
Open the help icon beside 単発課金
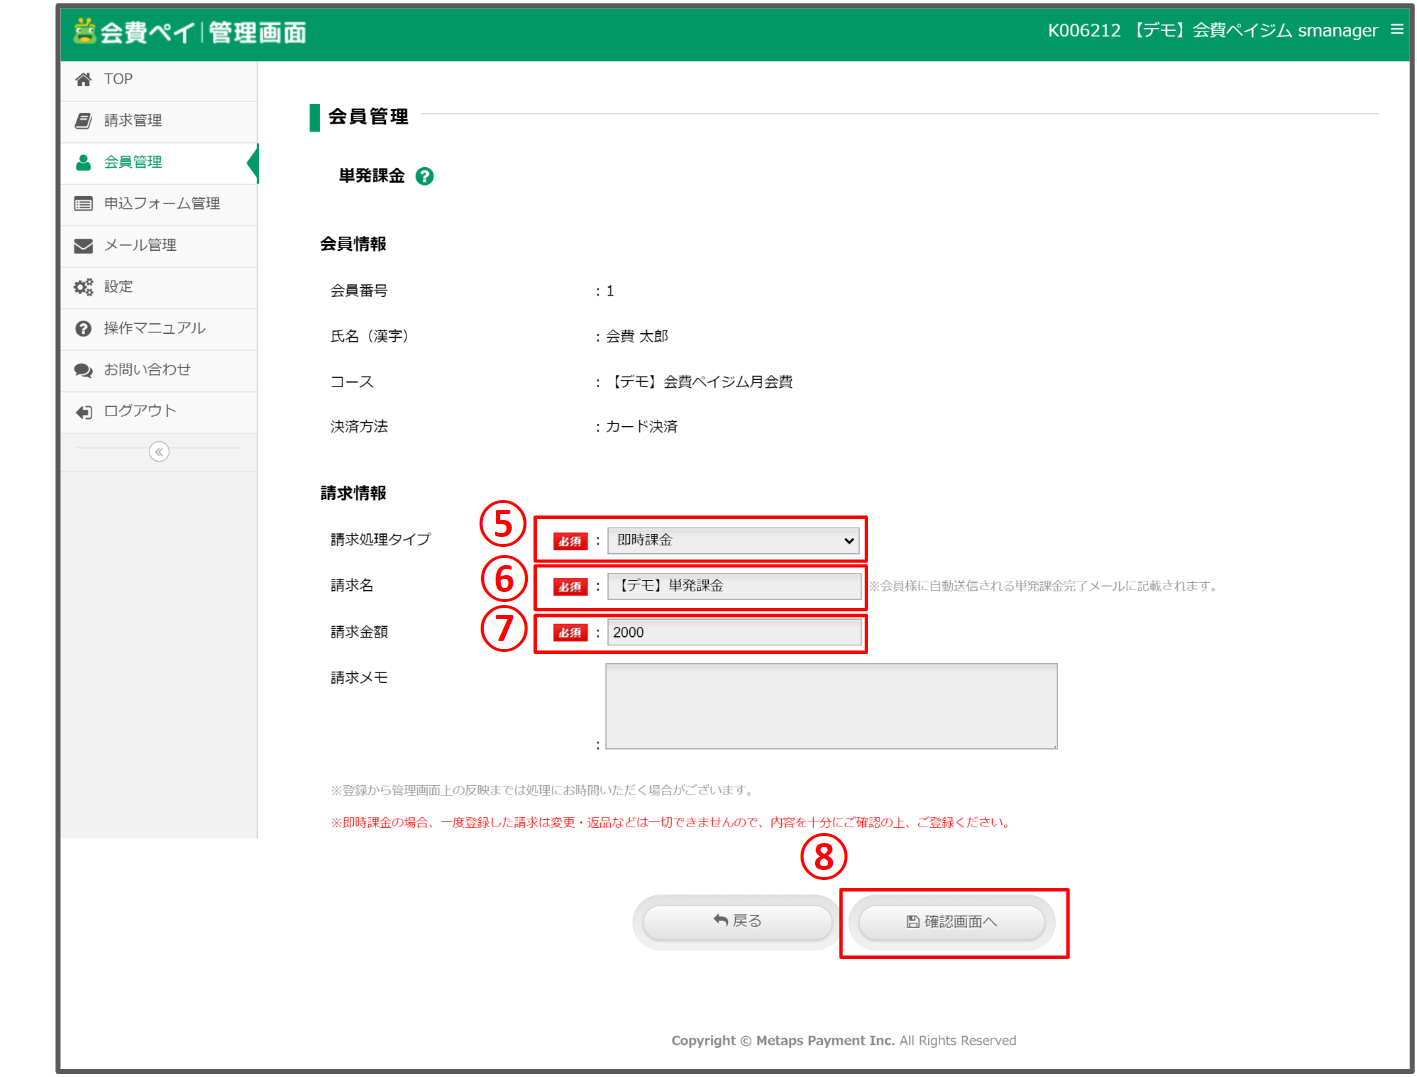(x=424, y=176)
